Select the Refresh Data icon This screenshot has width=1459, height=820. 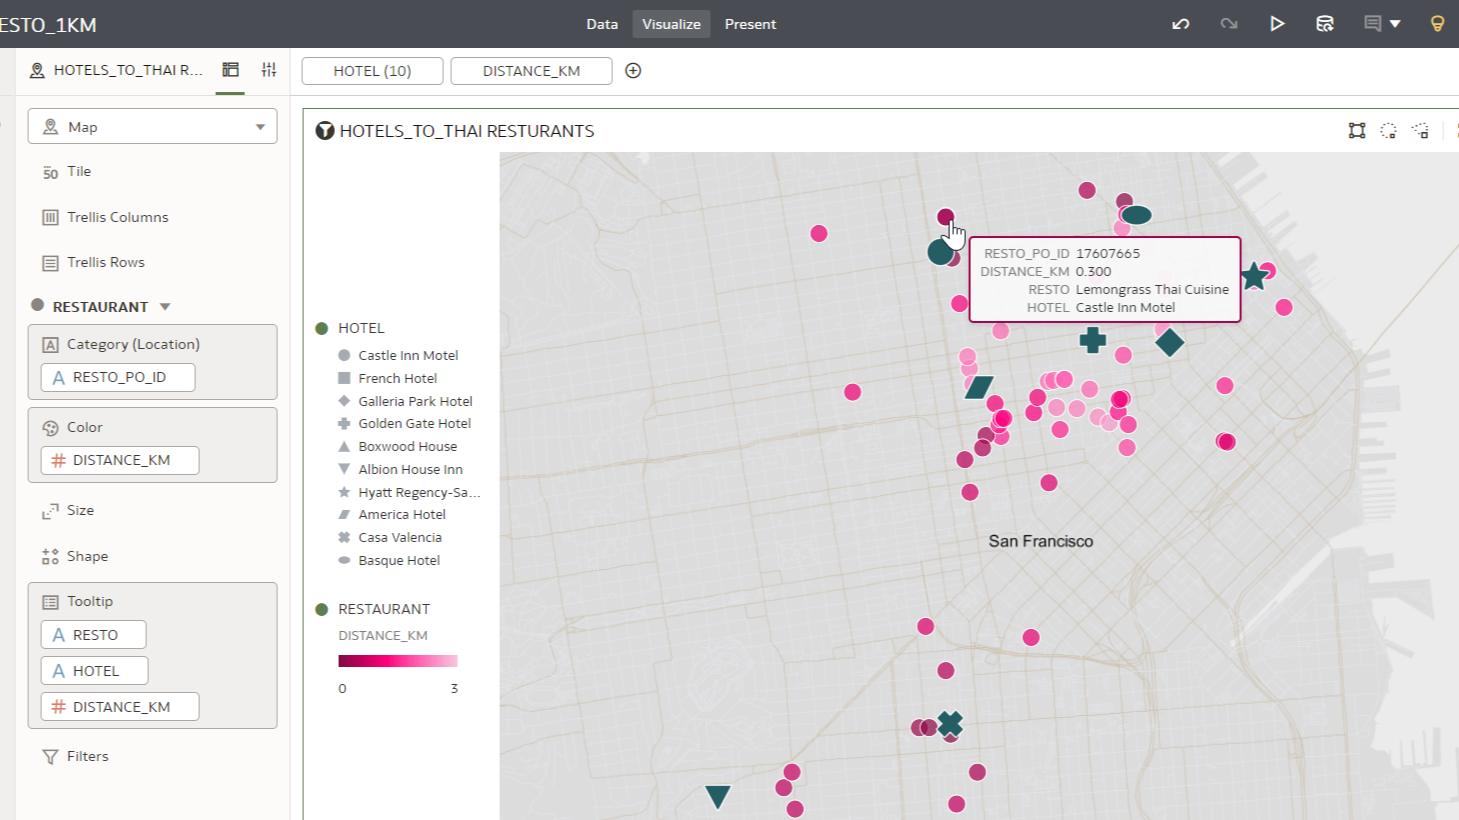[1325, 23]
